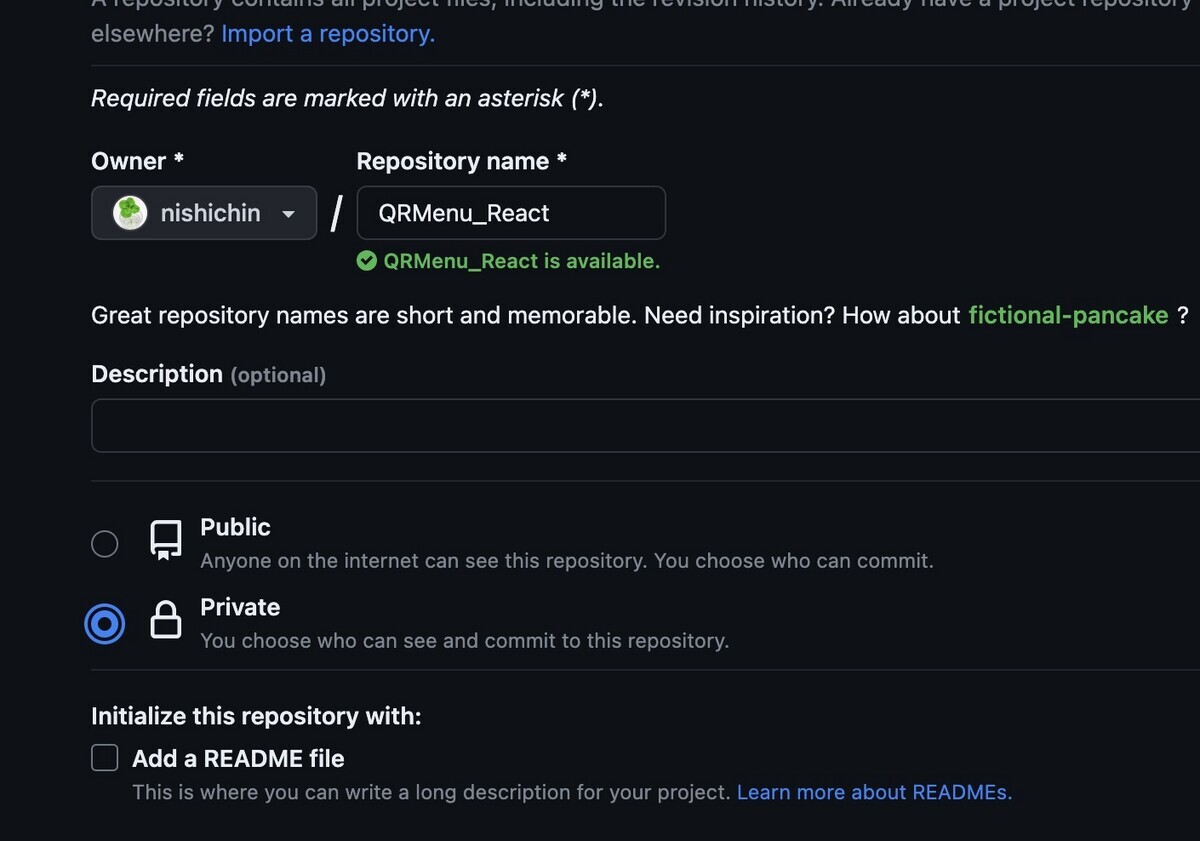This screenshot has height=841, width=1200.
Task: Click the green availability checkmark icon
Action: [x=367, y=262]
